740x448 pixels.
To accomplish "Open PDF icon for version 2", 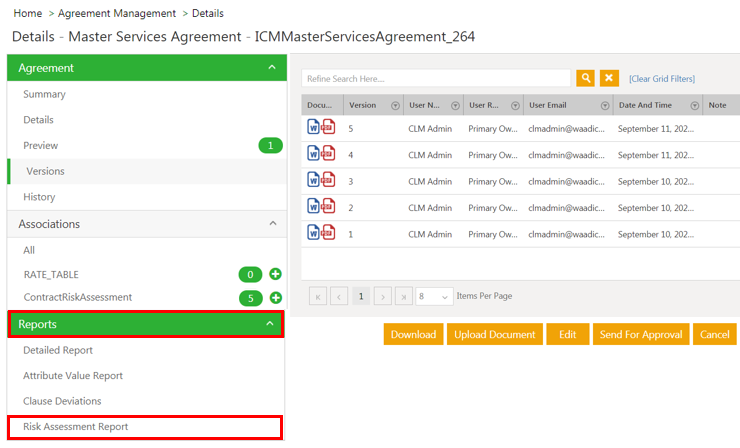I will [328, 206].
